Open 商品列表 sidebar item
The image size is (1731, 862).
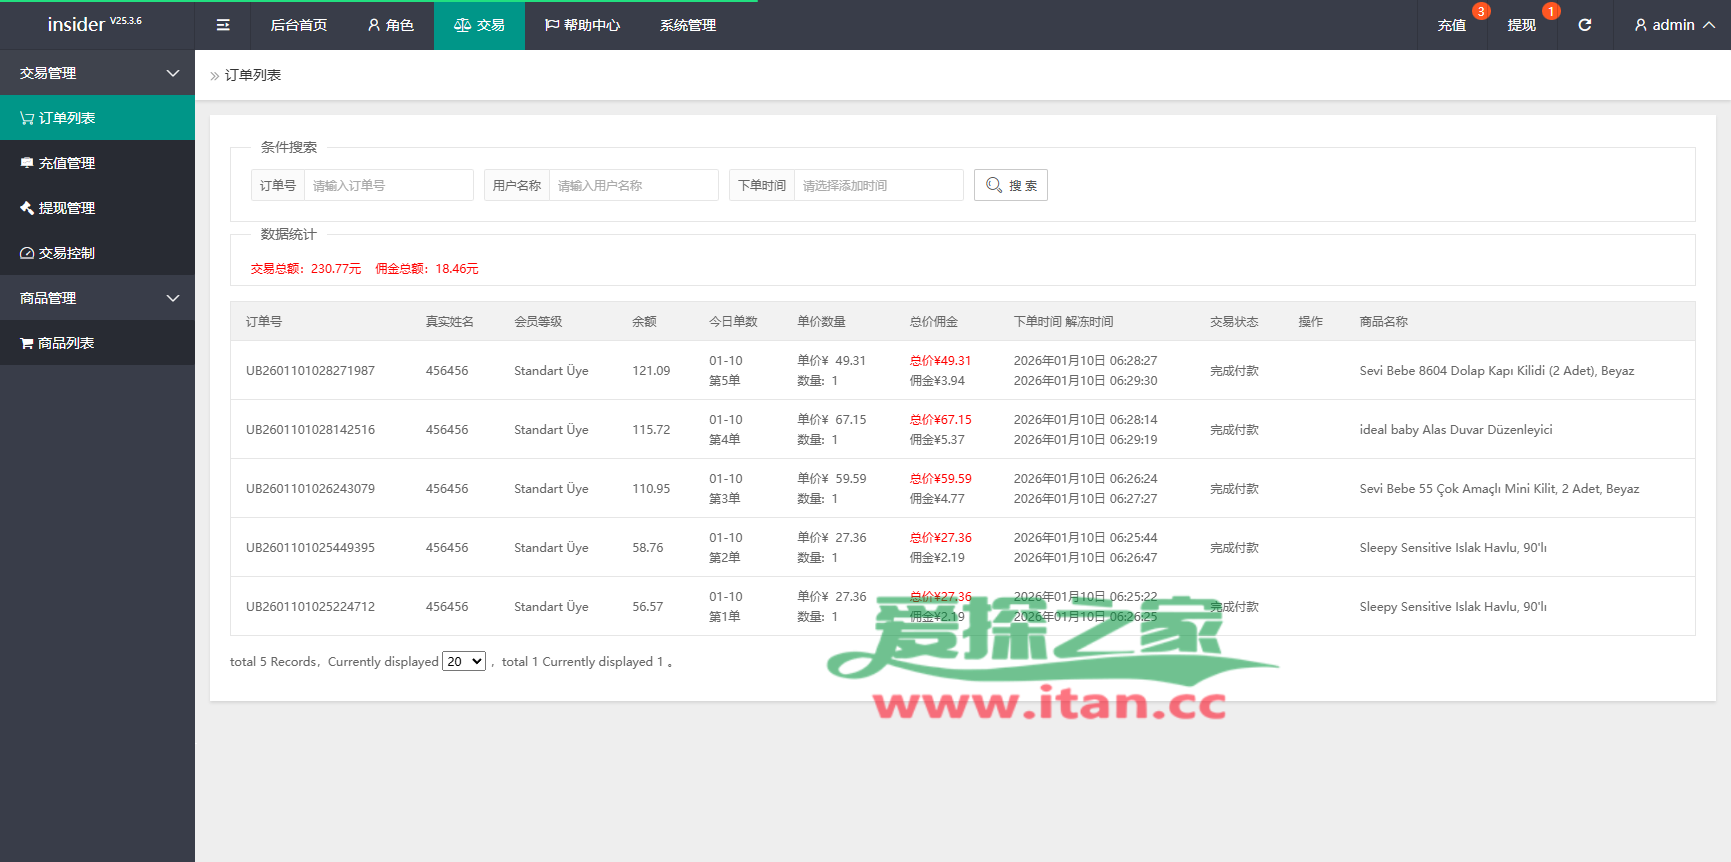point(97,343)
